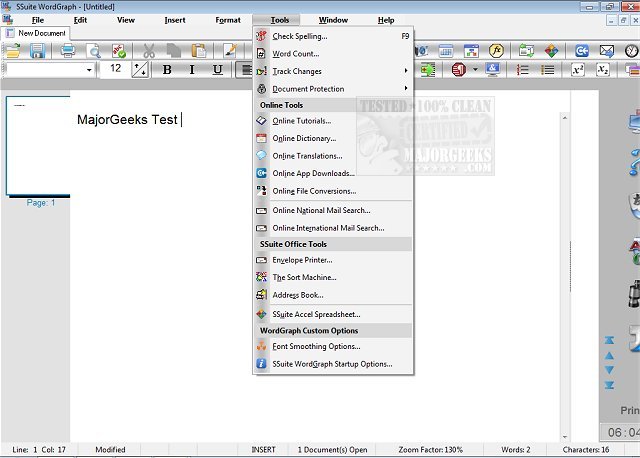Open Online Tutorials menu item
The width and height of the screenshot is (640, 458).
[x=333, y=121]
